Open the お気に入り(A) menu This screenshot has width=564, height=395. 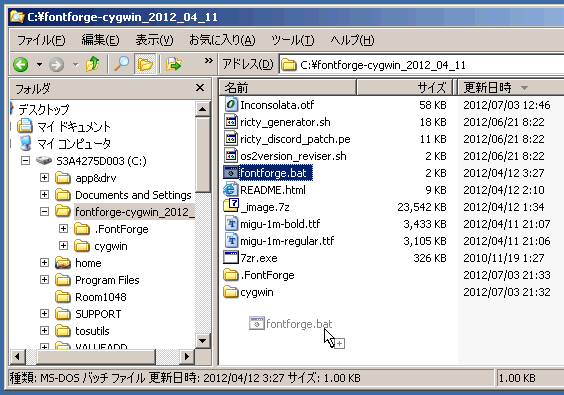click(x=222, y=40)
